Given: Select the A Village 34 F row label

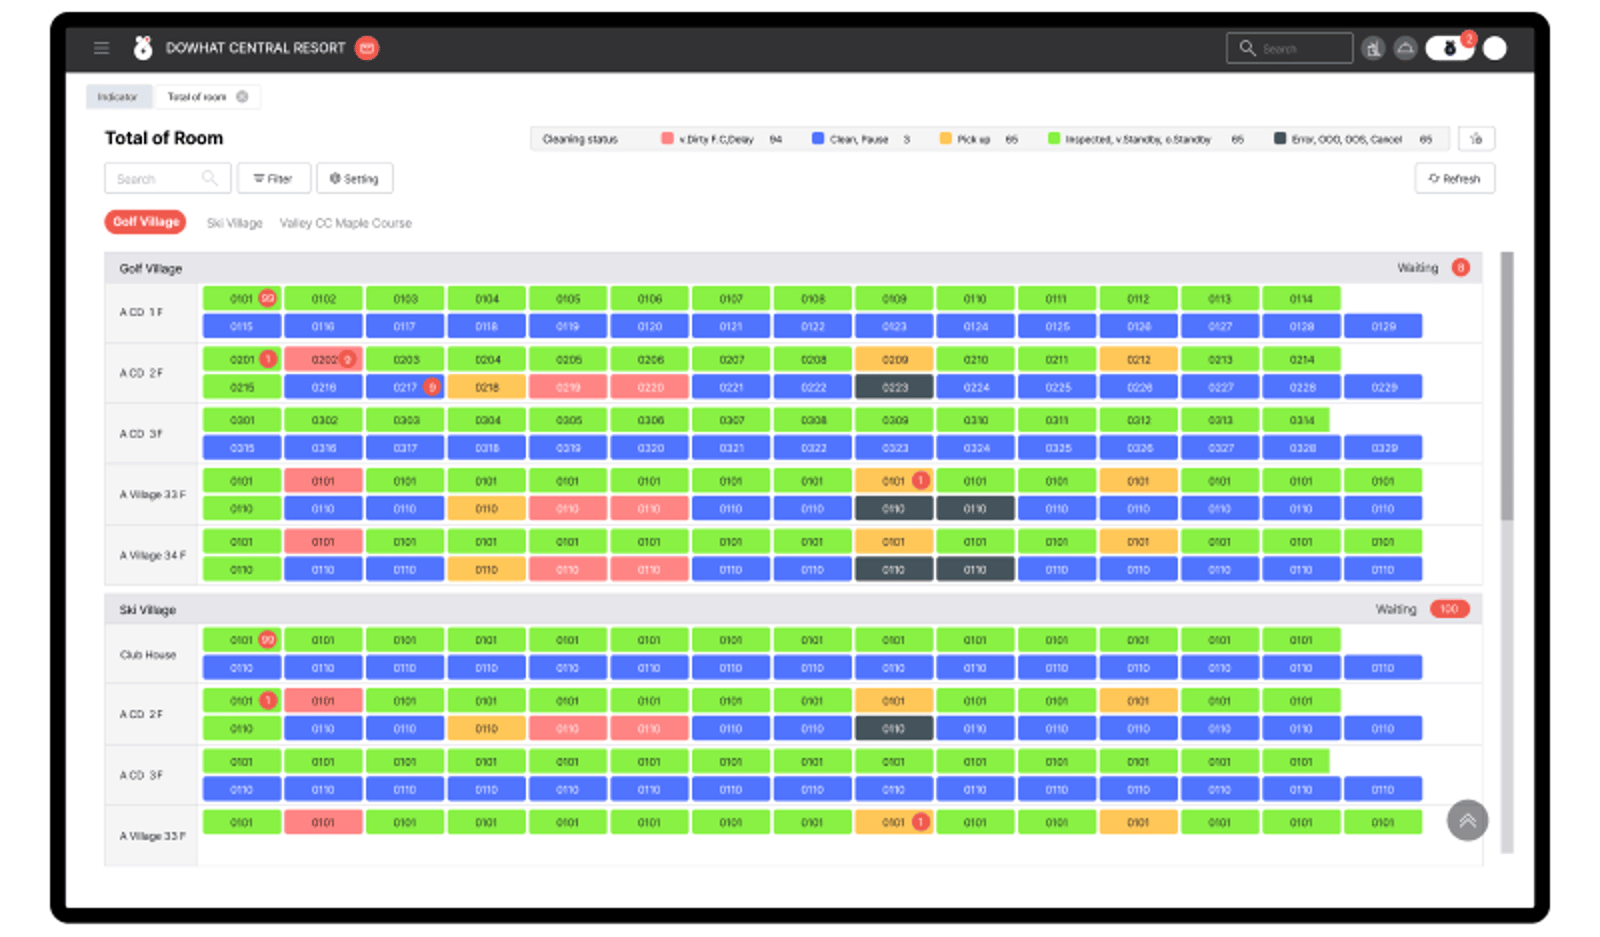Looking at the screenshot, I should pos(153,555).
